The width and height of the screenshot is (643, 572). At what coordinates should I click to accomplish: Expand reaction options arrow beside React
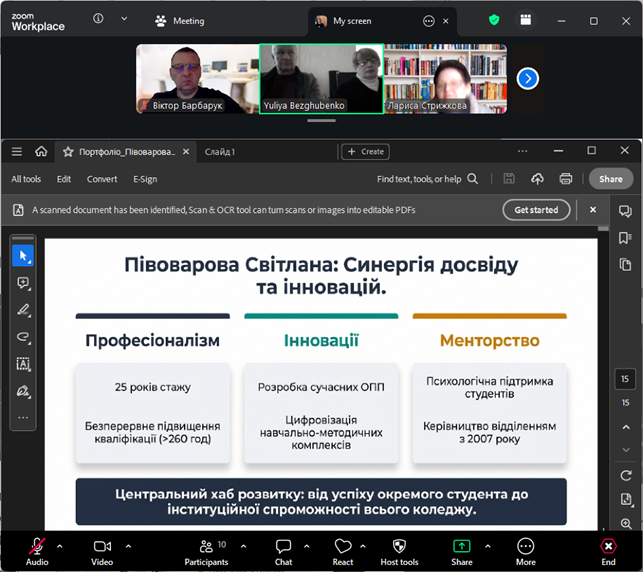coord(363,546)
